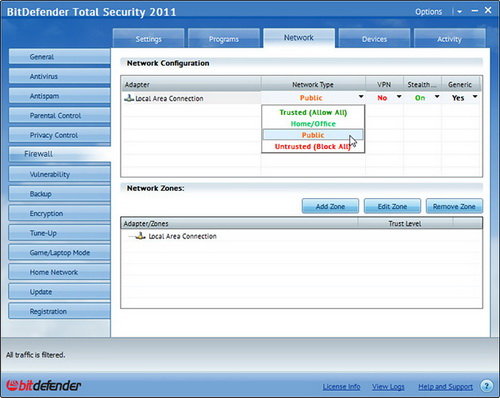Click the Edit Zone button
Screen dimensions: 500x398
392,206
